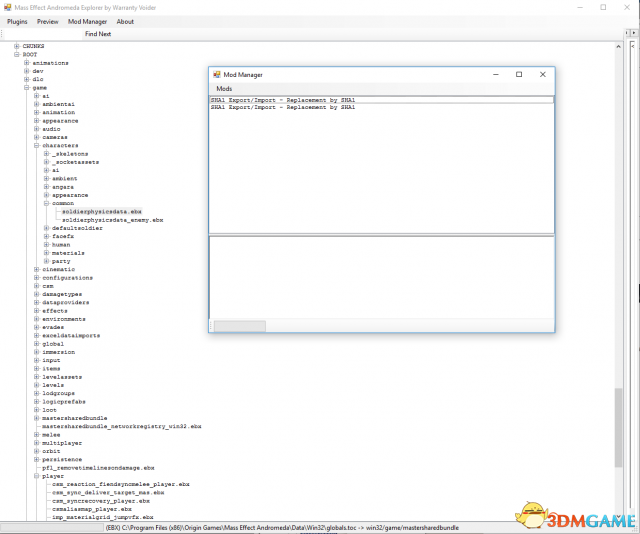The image size is (640, 534).
Task: Click the audio folder label
Action: tap(51, 129)
